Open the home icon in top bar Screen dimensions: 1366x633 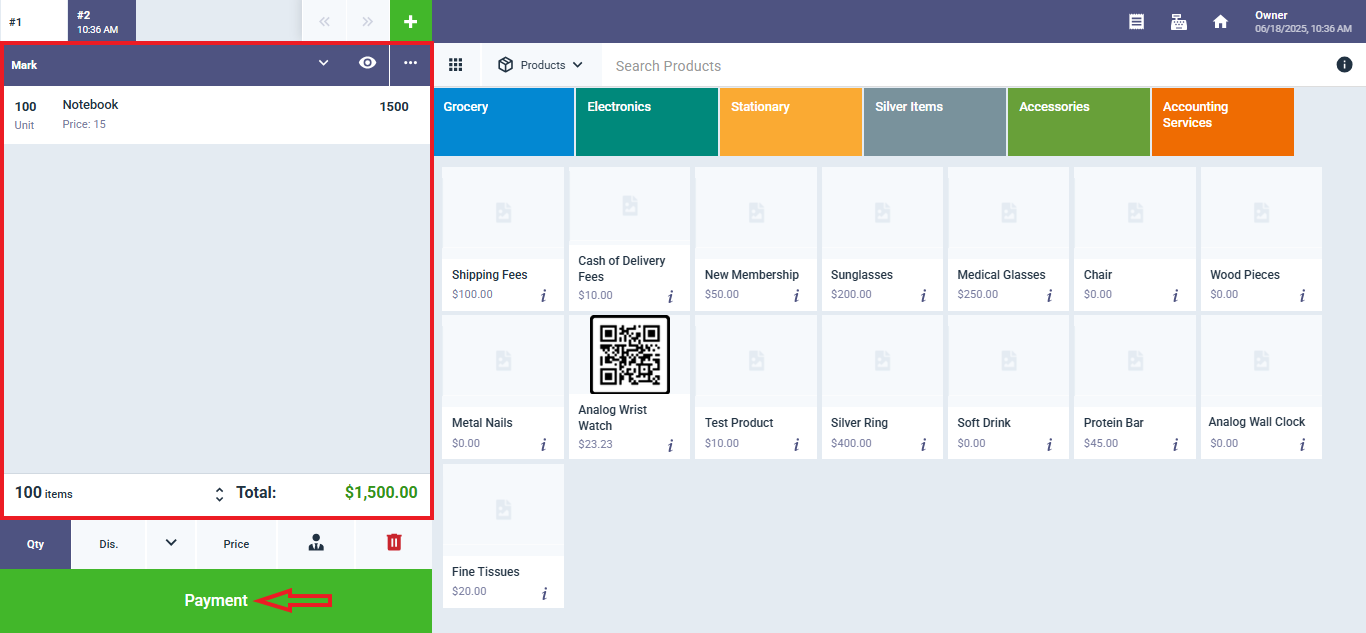(1220, 21)
